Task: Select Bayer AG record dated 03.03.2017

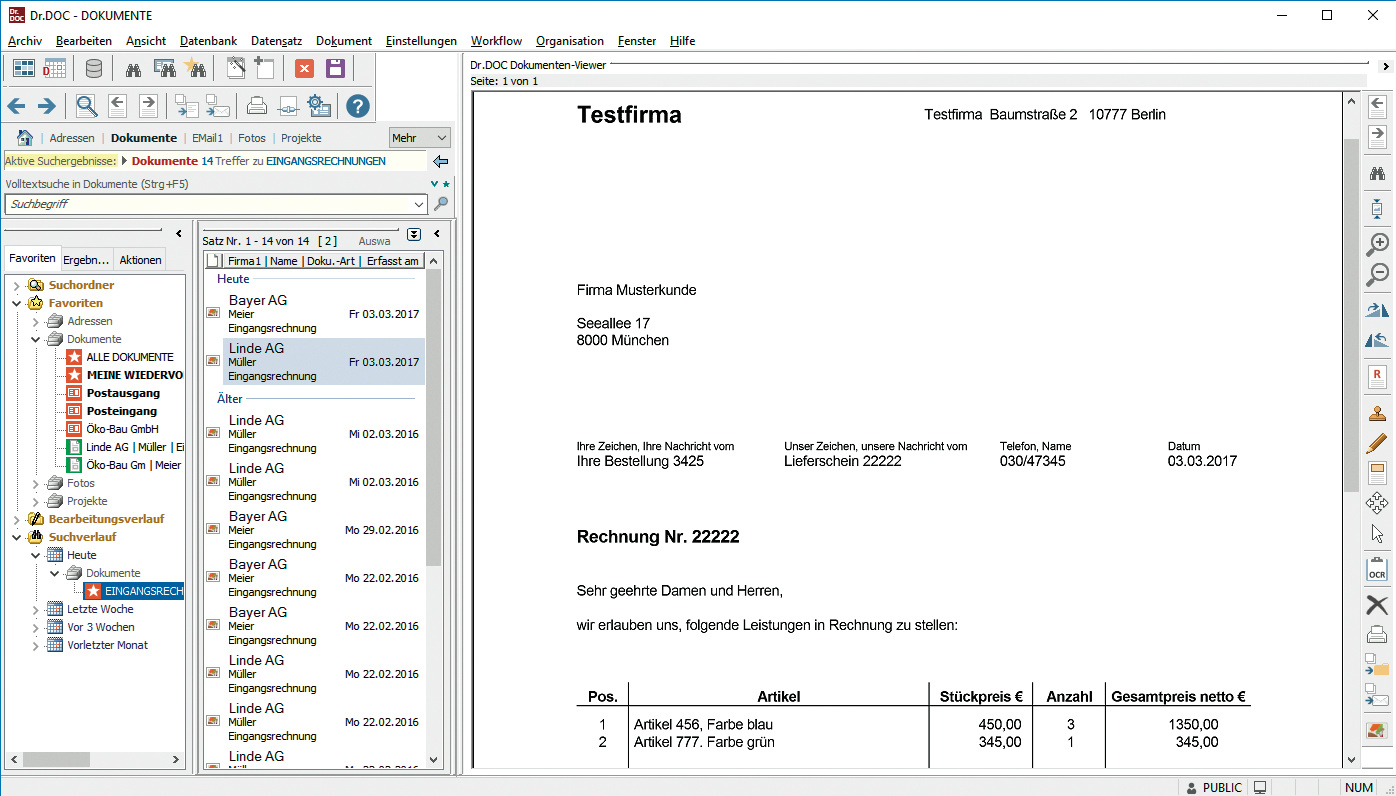Action: pyautogui.click(x=314, y=314)
